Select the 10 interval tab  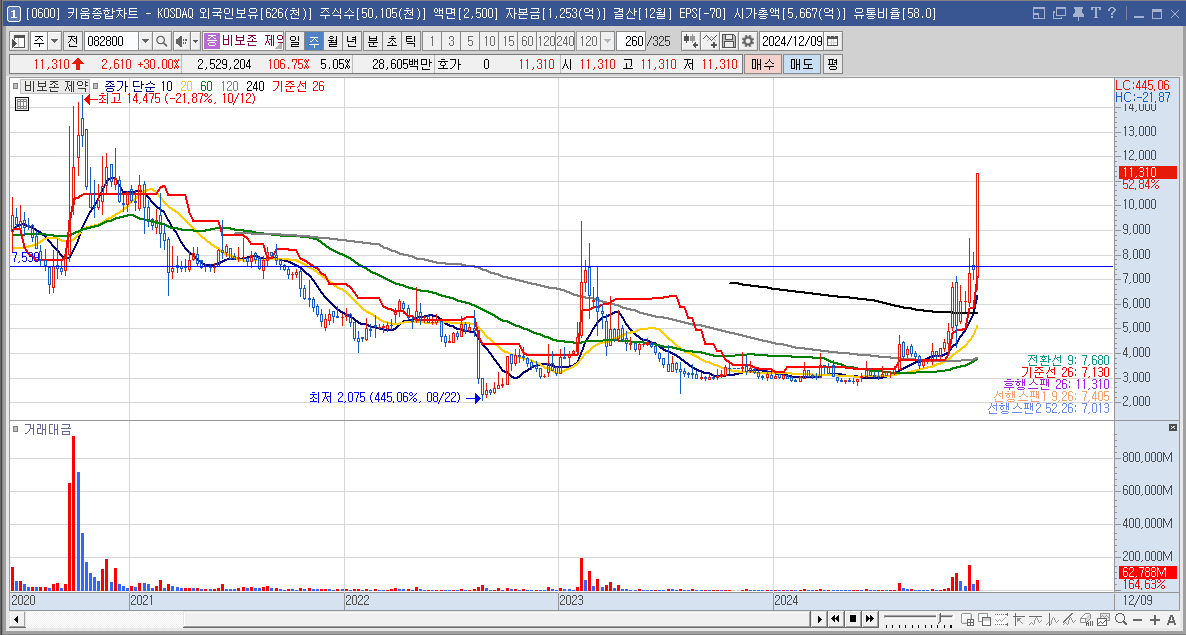tap(489, 42)
